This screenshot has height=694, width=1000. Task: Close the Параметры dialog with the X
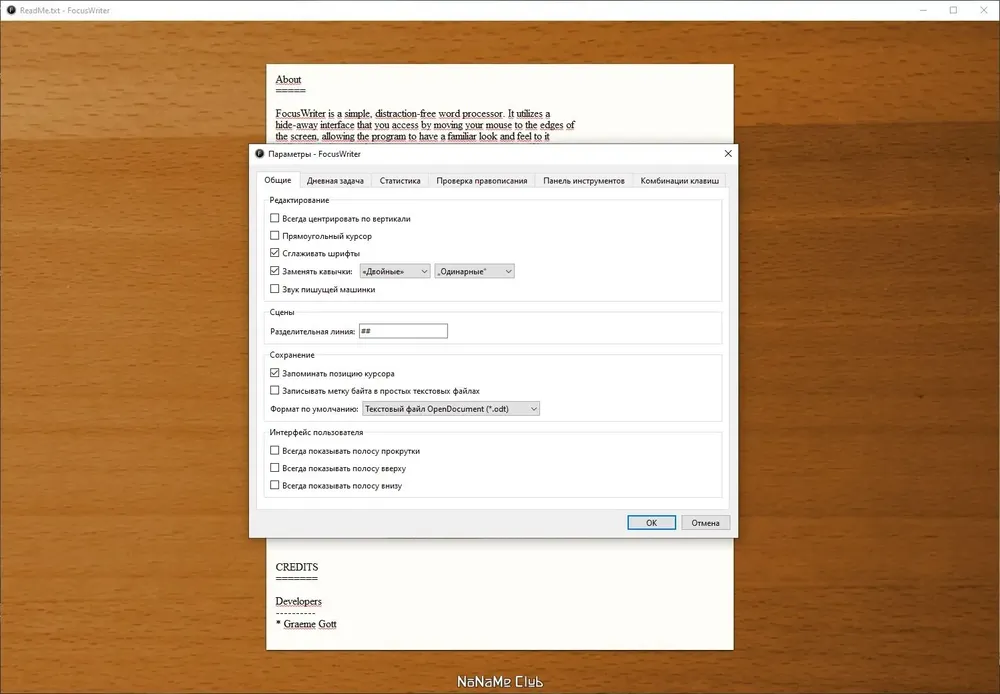(727, 154)
